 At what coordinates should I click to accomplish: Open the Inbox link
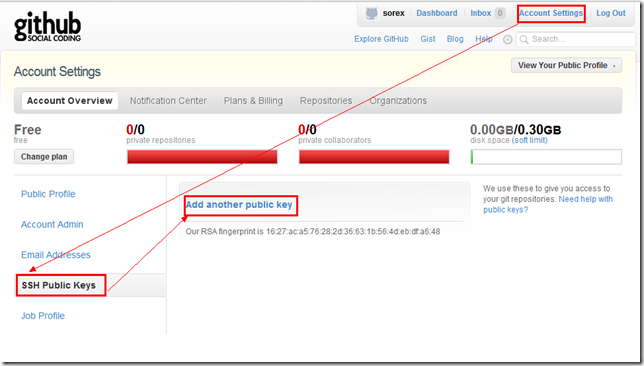[x=481, y=13]
